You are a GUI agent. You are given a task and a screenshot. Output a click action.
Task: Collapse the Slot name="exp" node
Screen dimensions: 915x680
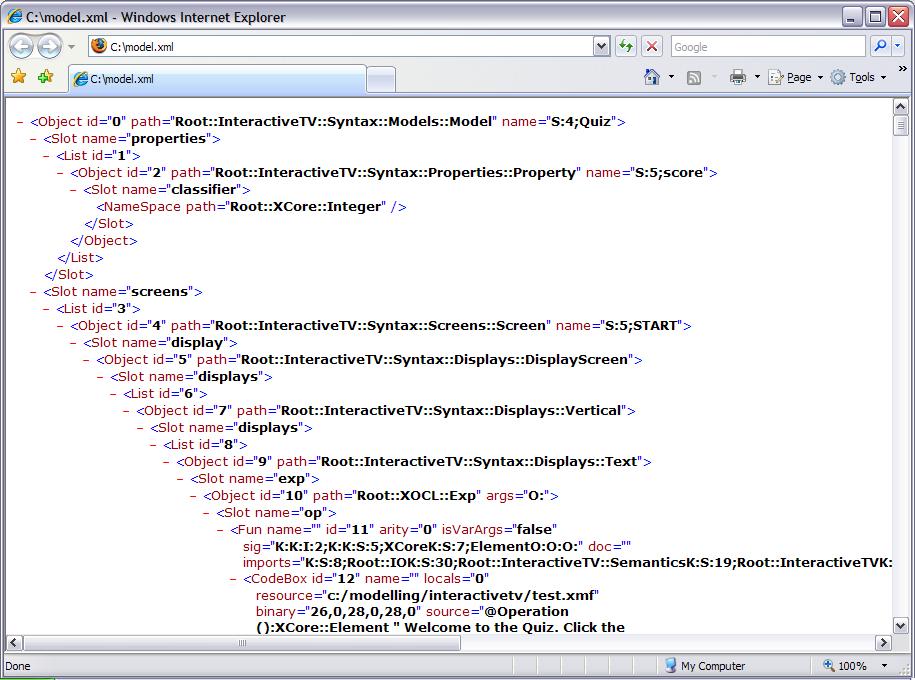(180, 479)
